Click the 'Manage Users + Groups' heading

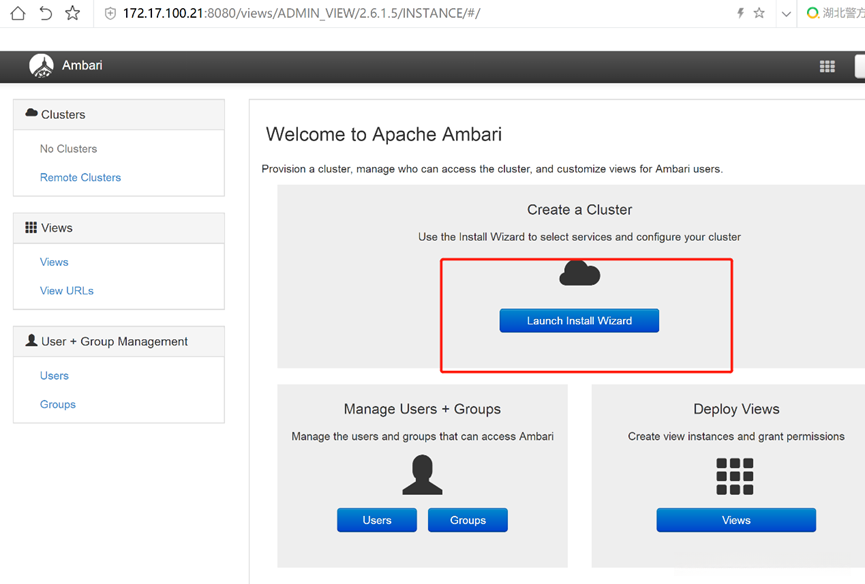click(x=422, y=409)
